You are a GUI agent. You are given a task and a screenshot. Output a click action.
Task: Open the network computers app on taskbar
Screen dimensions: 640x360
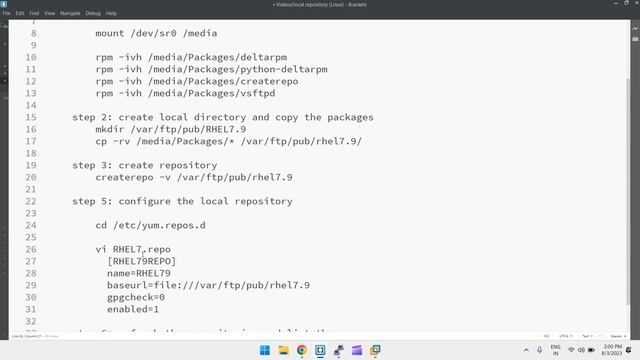pyautogui.click(x=338, y=350)
